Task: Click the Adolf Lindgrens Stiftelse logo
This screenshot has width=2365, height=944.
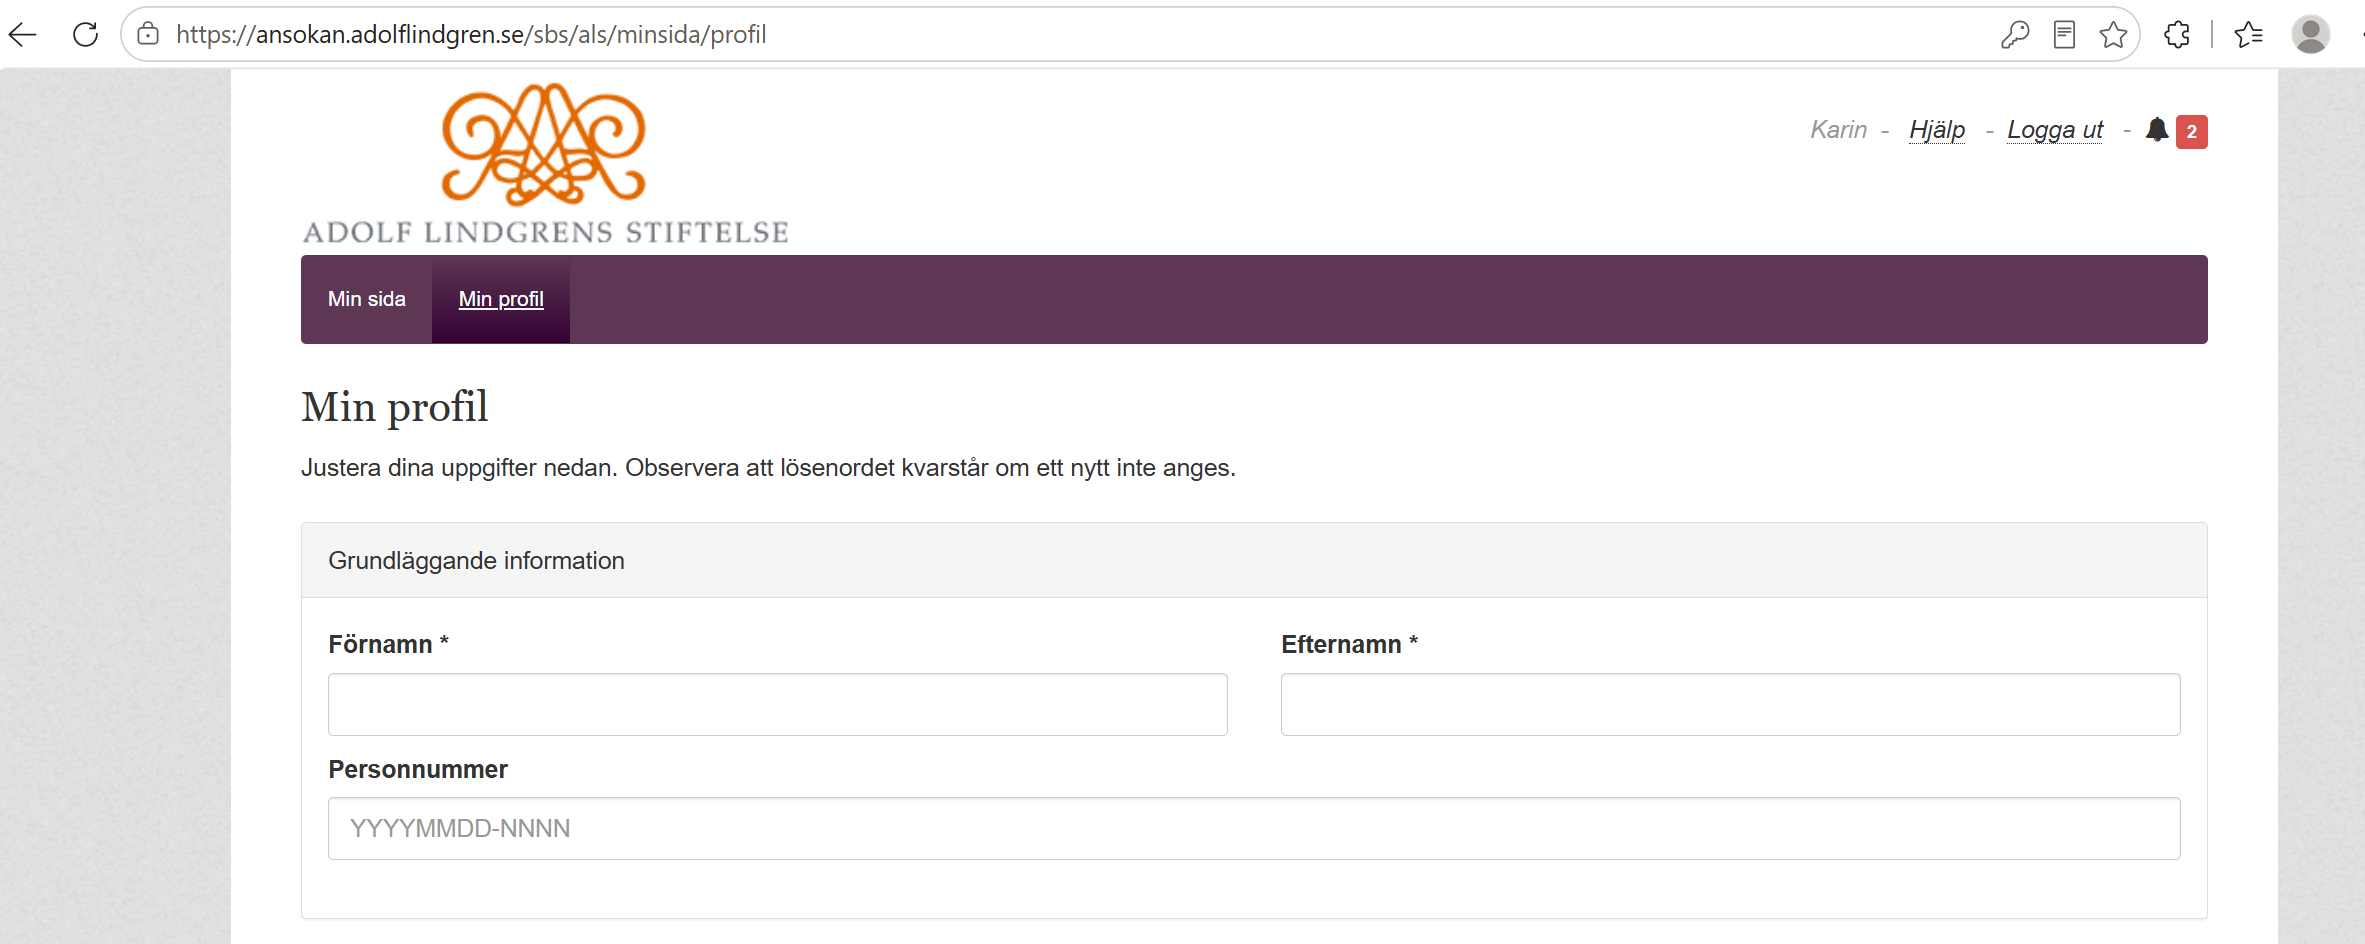Action: 545,164
